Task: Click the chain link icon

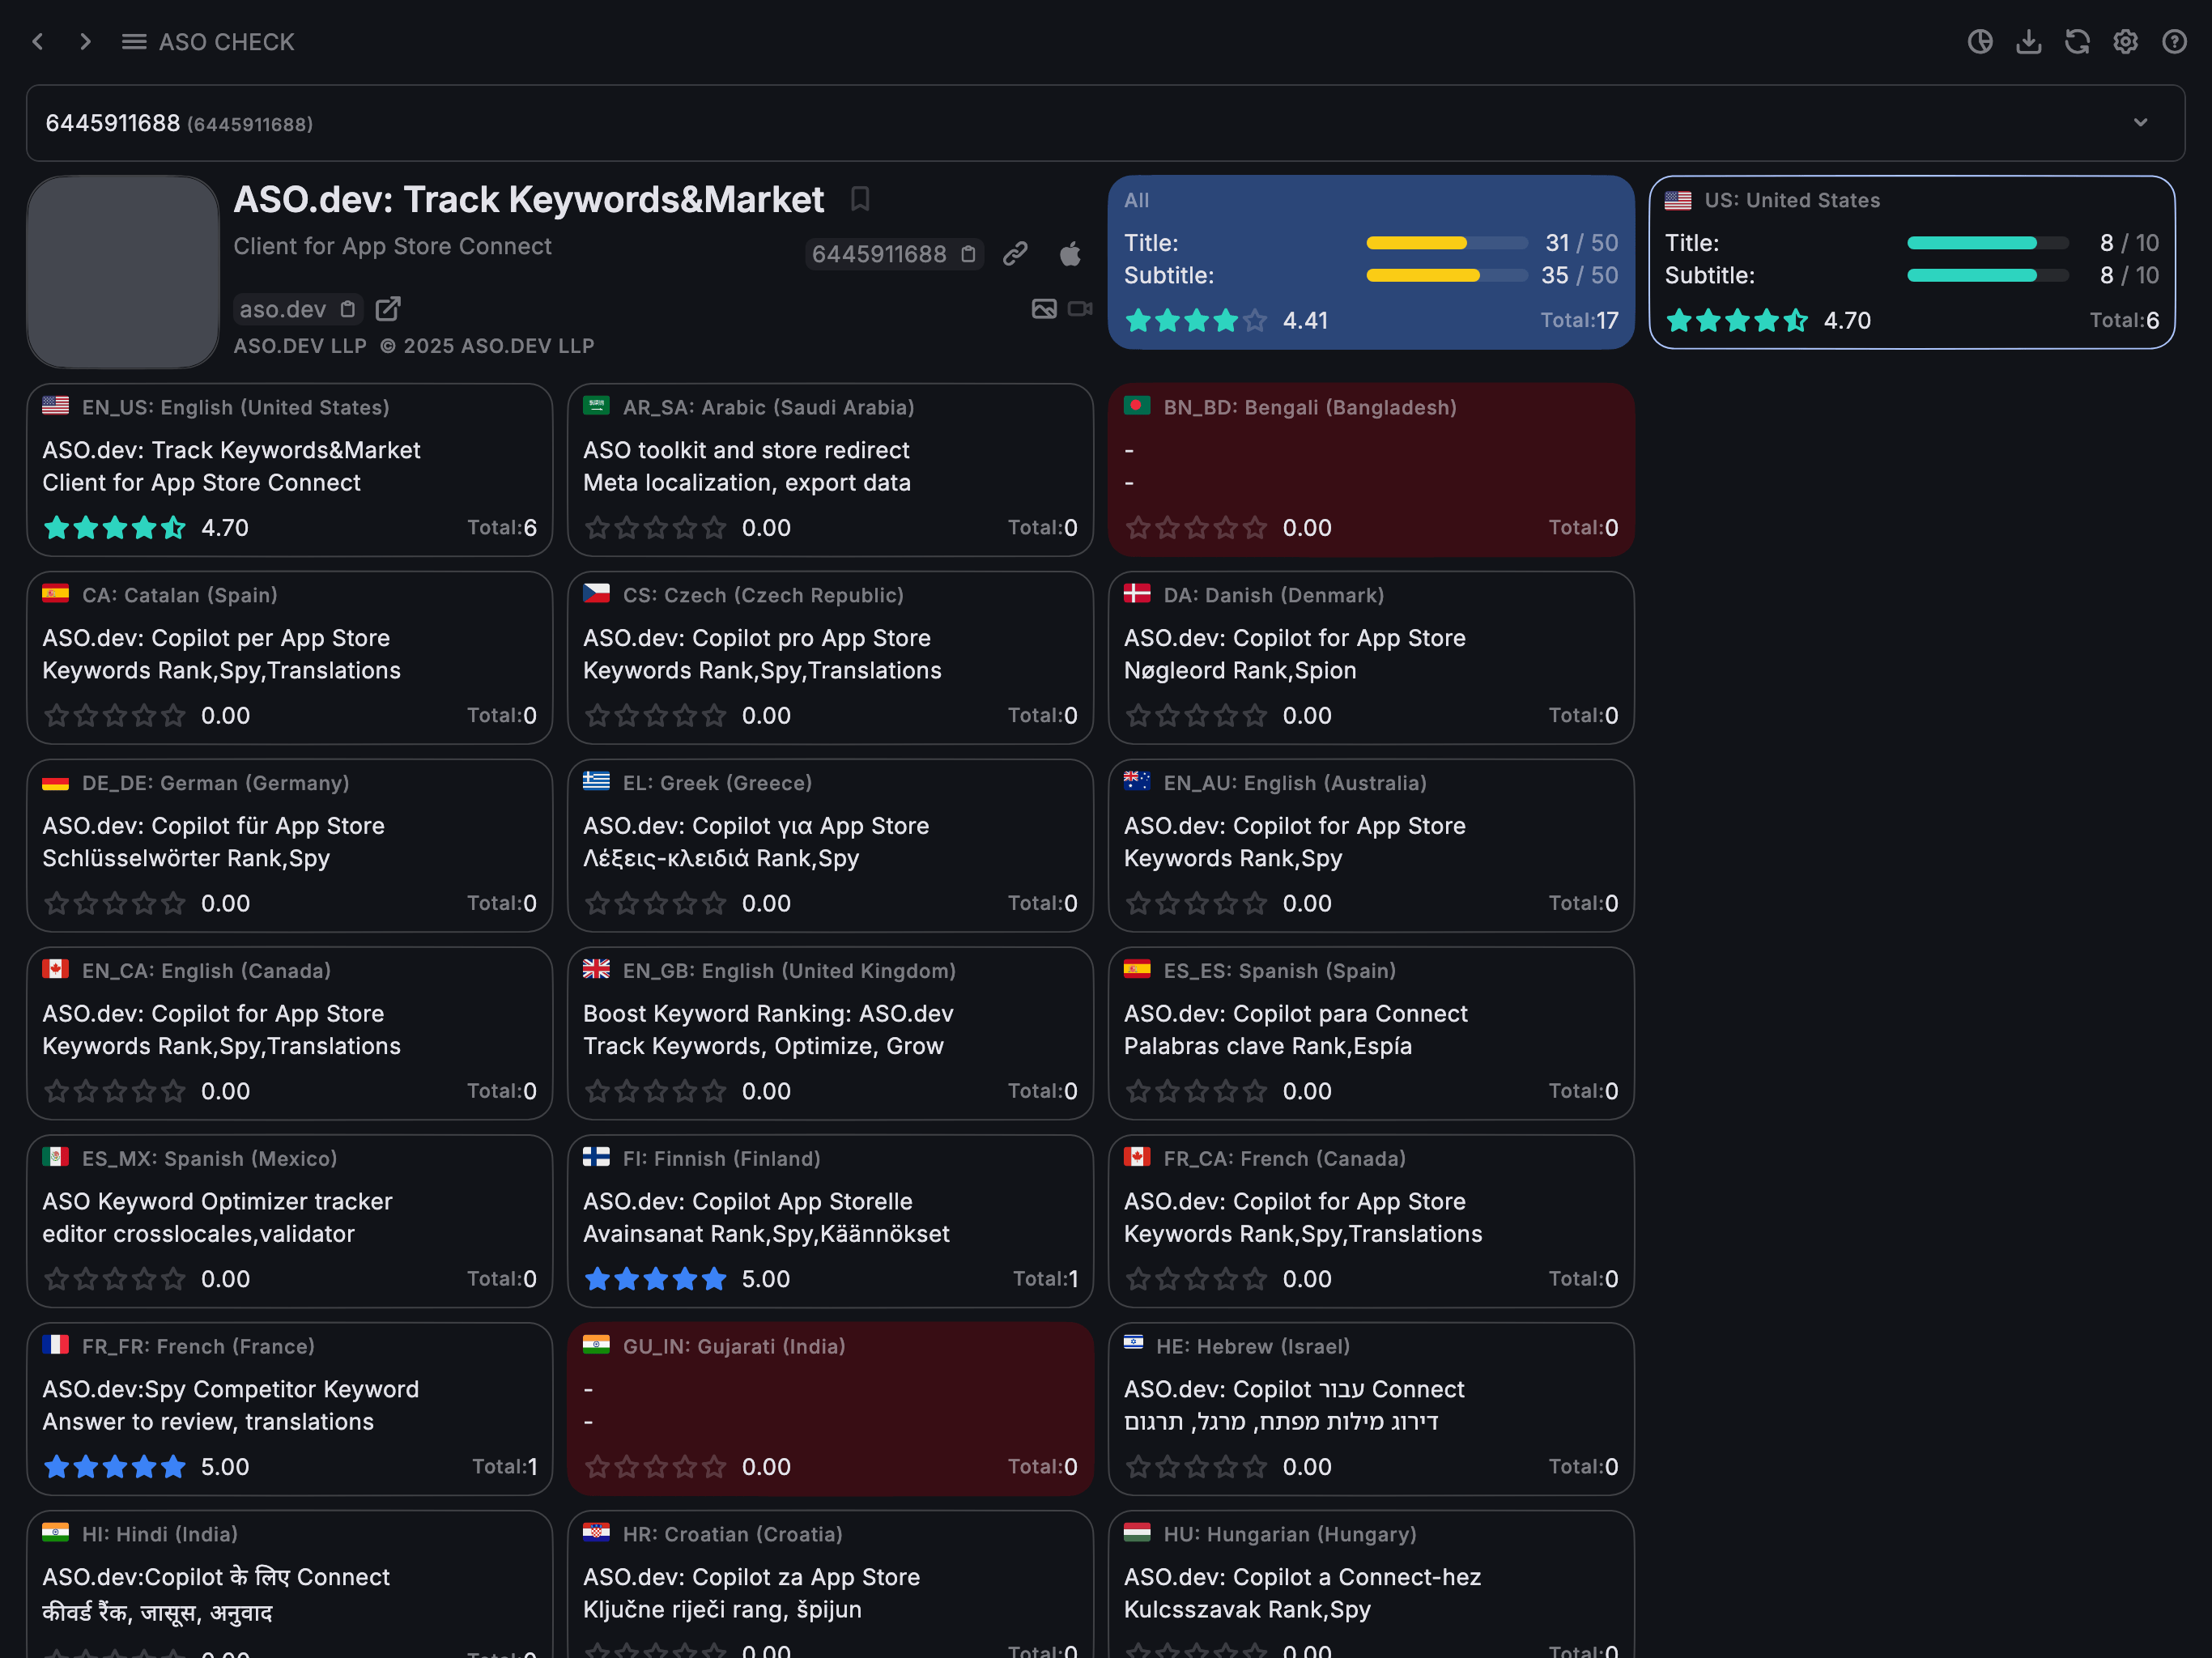Action: (x=1015, y=254)
